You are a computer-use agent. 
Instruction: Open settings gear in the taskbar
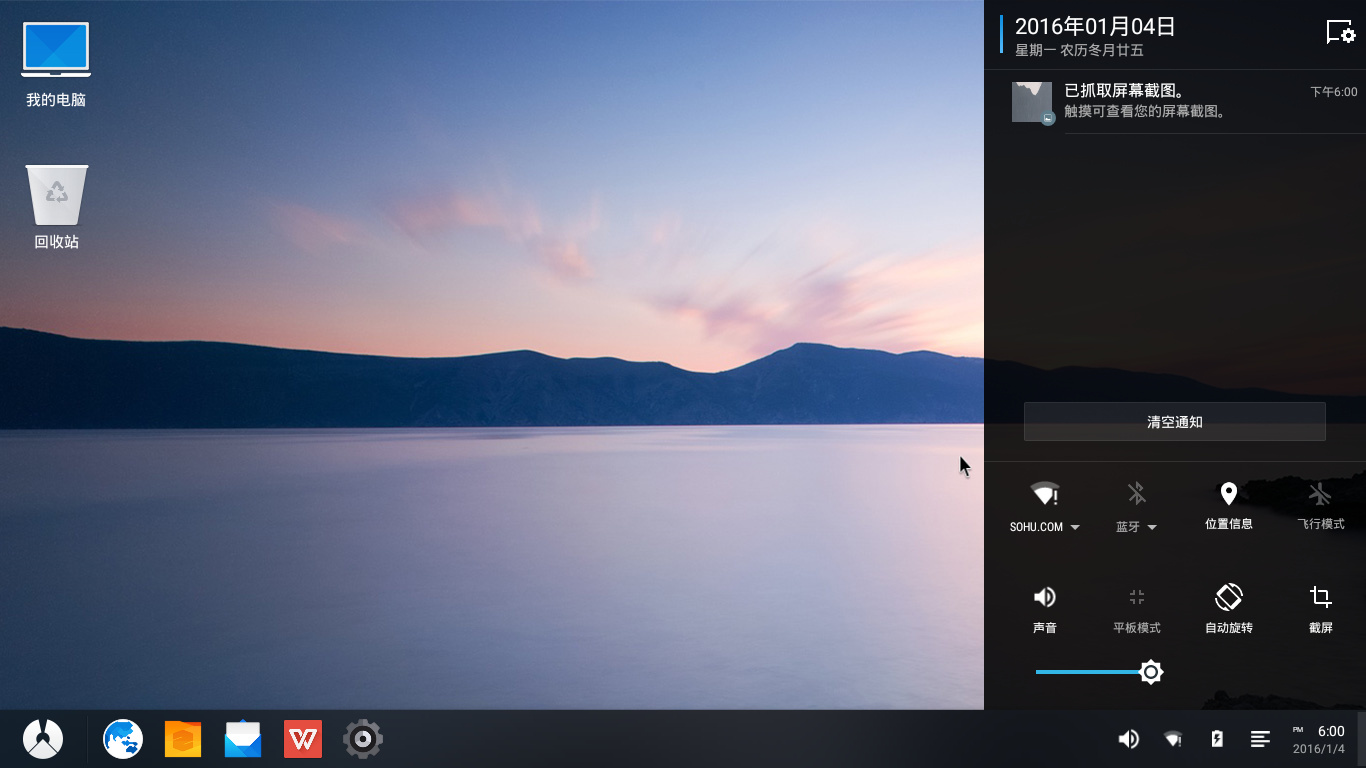(x=363, y=739)
